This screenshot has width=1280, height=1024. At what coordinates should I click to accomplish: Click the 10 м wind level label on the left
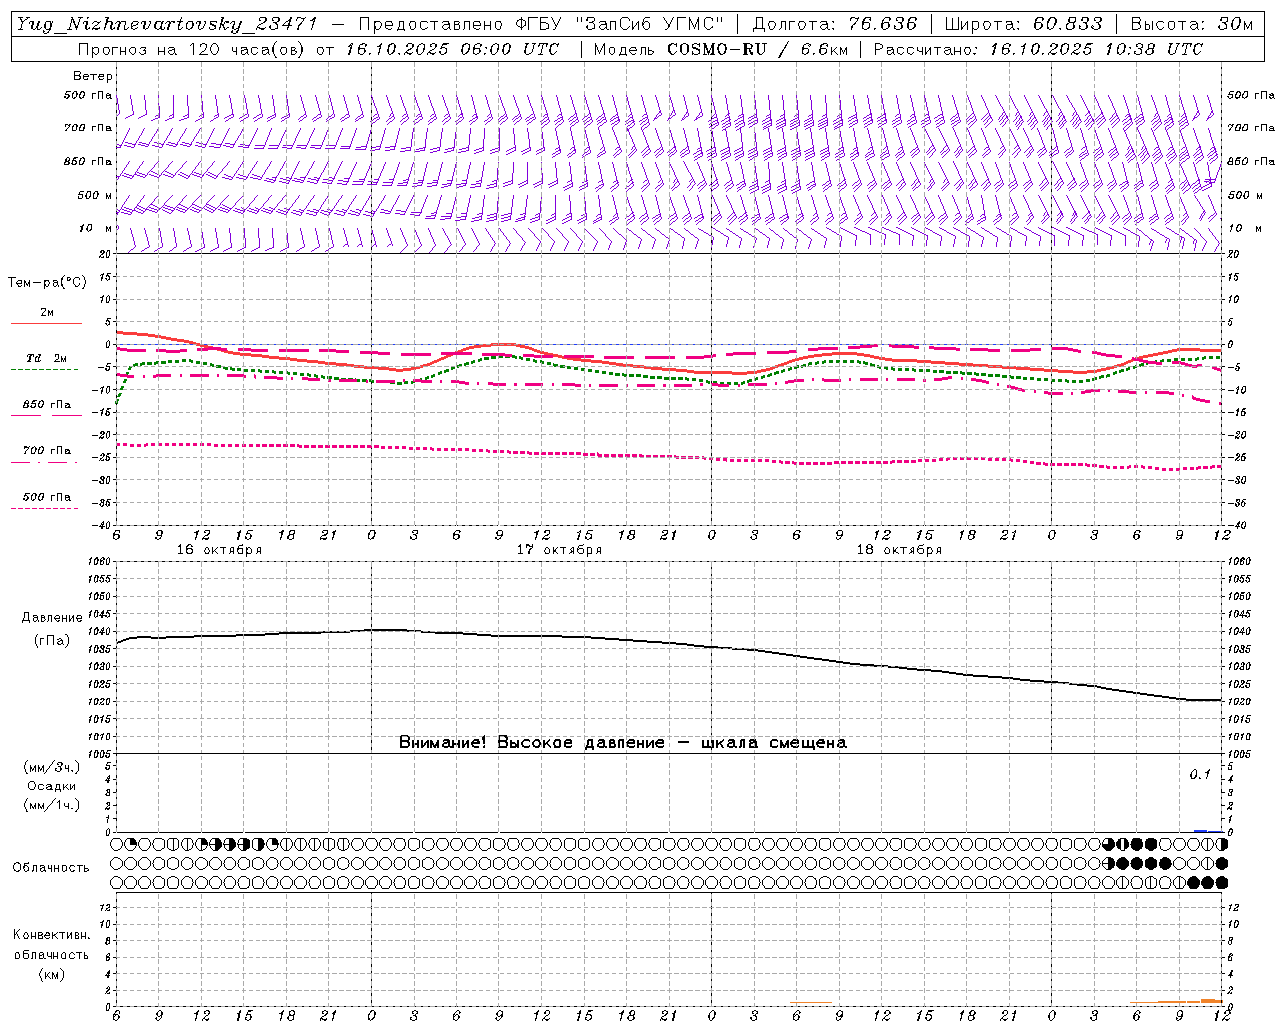95,228
